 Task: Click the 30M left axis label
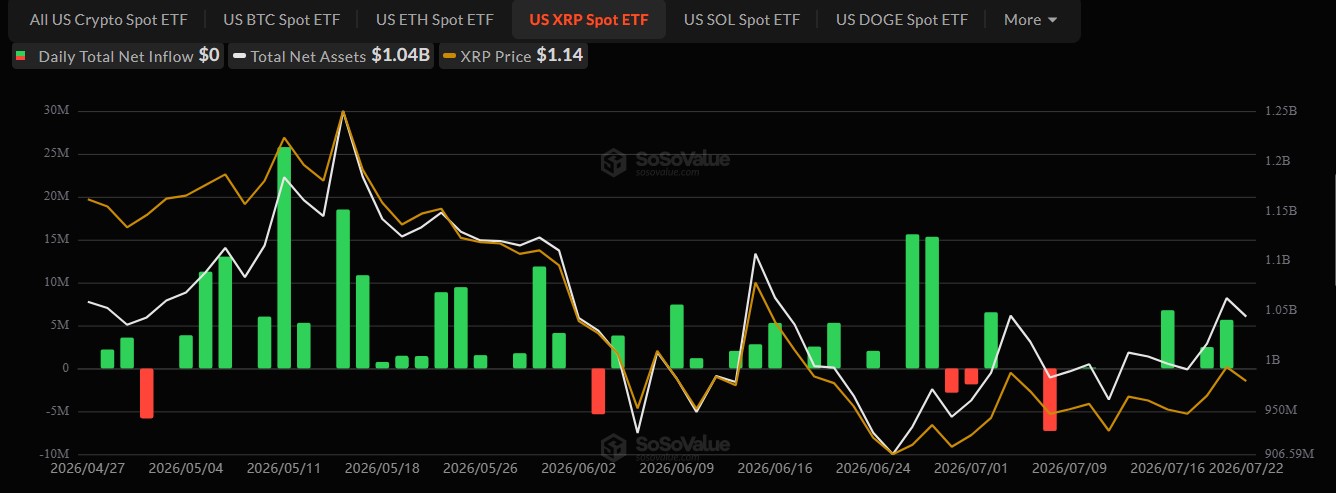tap(56, 110)
